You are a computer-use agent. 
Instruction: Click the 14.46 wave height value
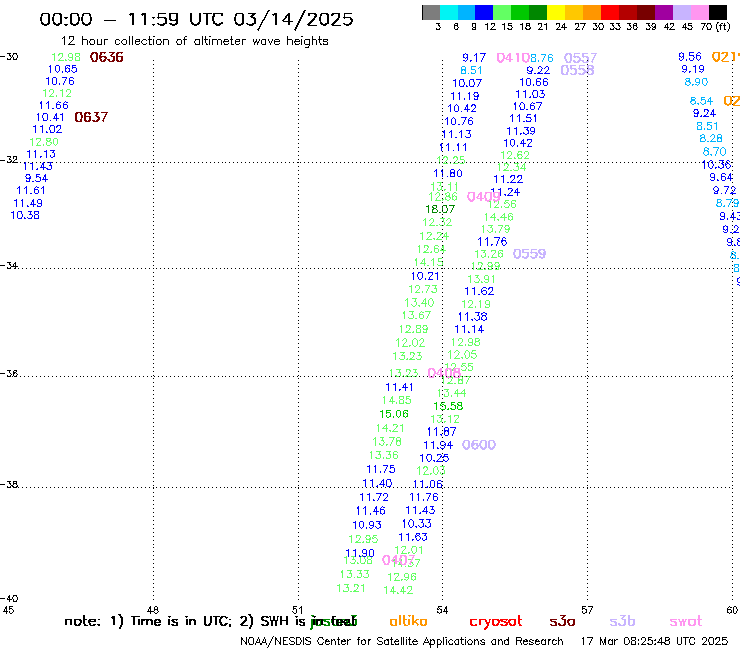pos(498,217)
